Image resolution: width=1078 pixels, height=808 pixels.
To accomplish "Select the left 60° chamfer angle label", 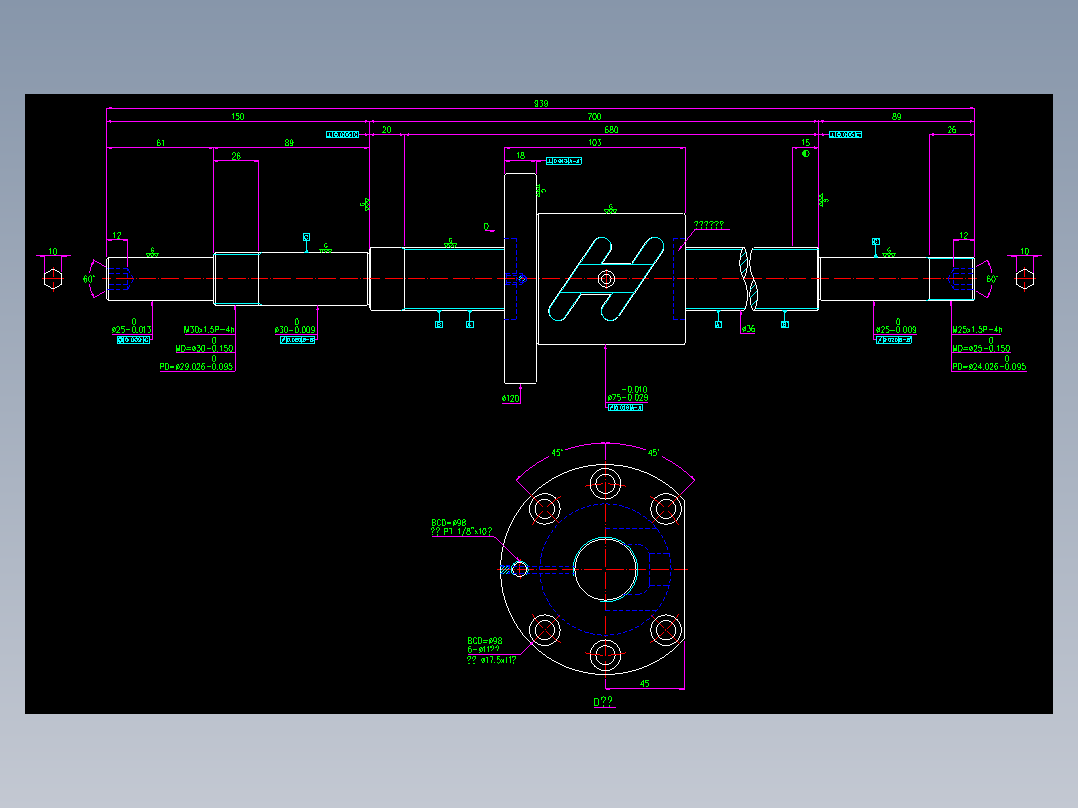I will 89,279.
